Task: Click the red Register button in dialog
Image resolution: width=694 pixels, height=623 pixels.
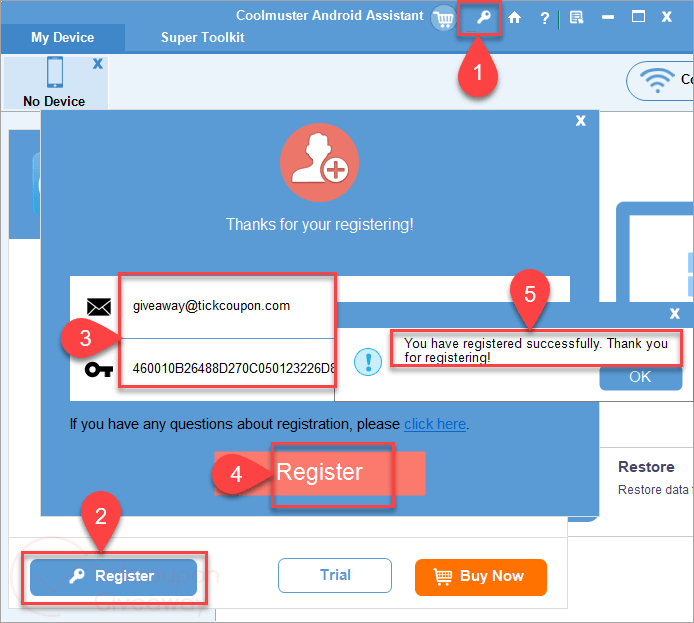Action: click(x=320, y=473)
